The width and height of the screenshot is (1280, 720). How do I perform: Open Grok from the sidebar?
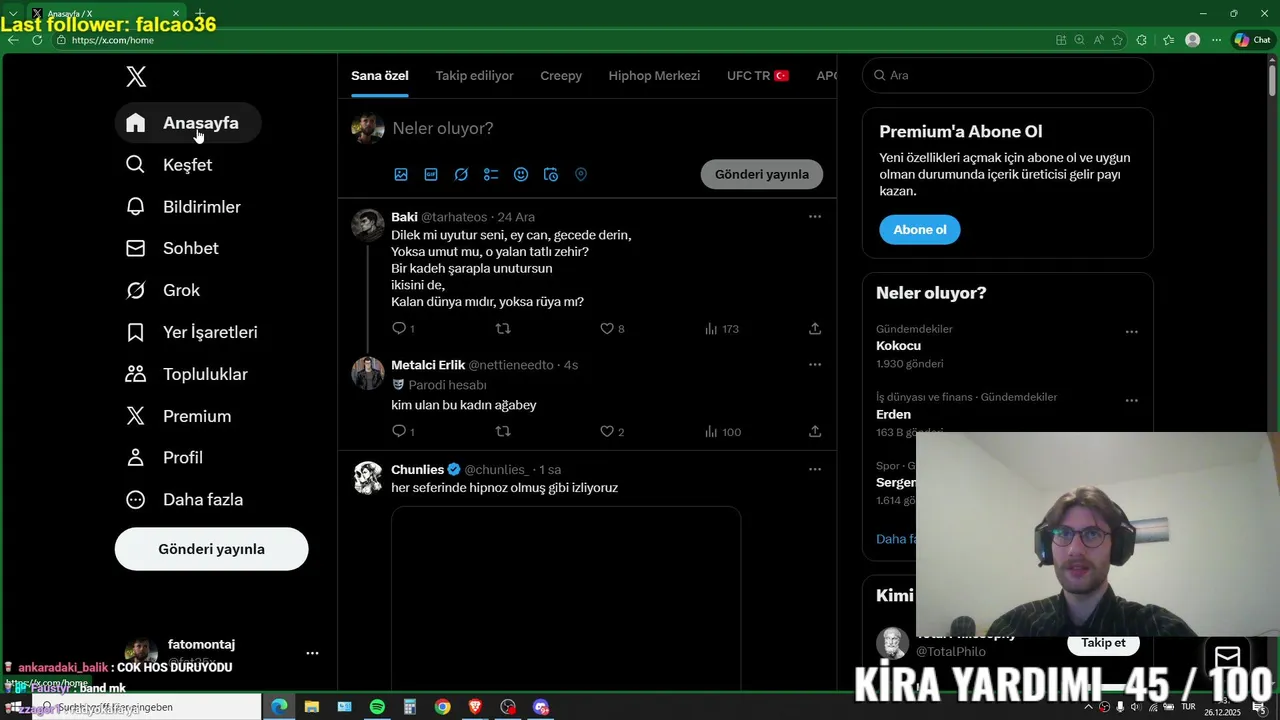point(163,290)
